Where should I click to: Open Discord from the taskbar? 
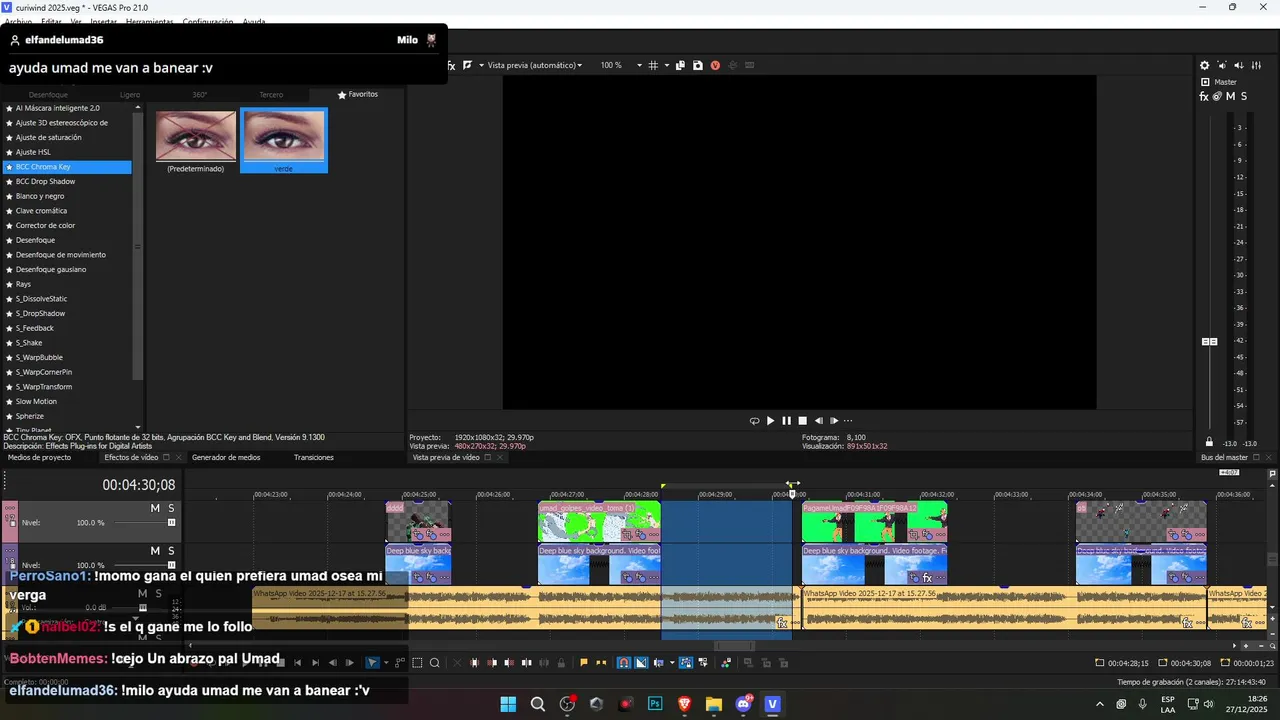(743, 704)
